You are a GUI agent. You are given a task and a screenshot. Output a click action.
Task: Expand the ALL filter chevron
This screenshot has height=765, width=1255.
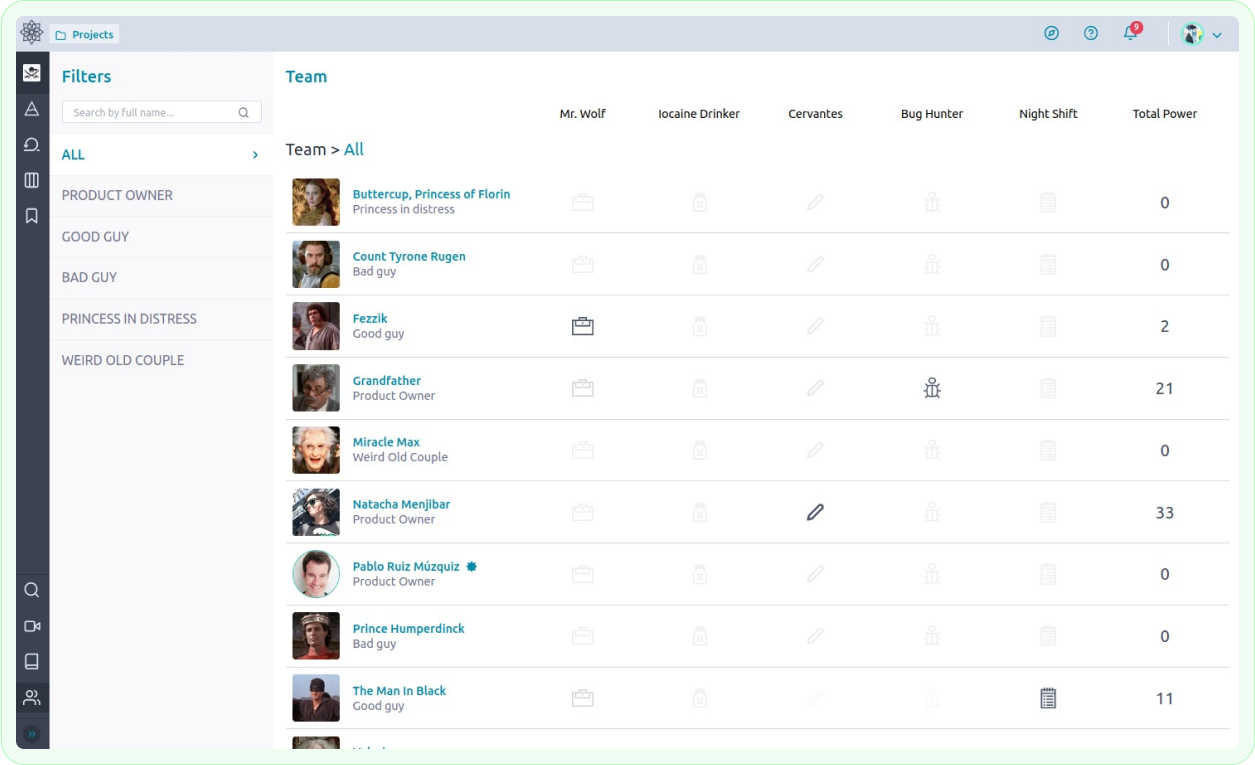254,155
